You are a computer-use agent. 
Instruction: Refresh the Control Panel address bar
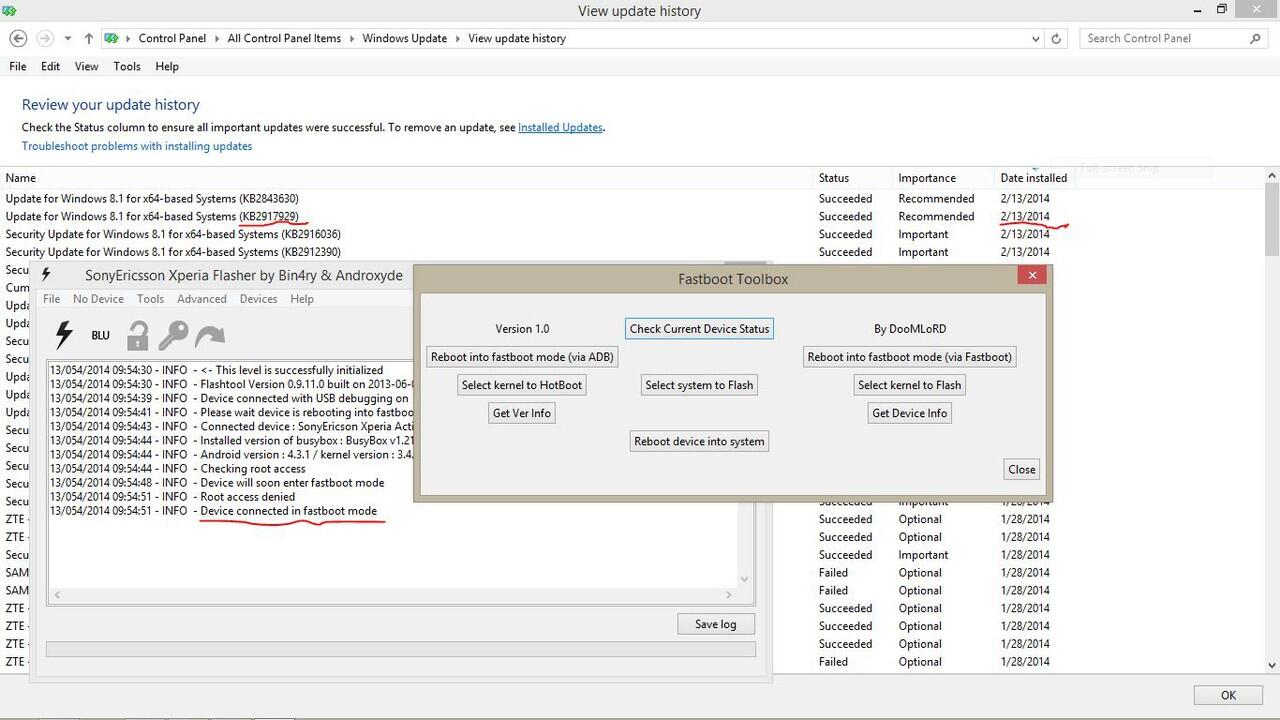coord(1056,38)
